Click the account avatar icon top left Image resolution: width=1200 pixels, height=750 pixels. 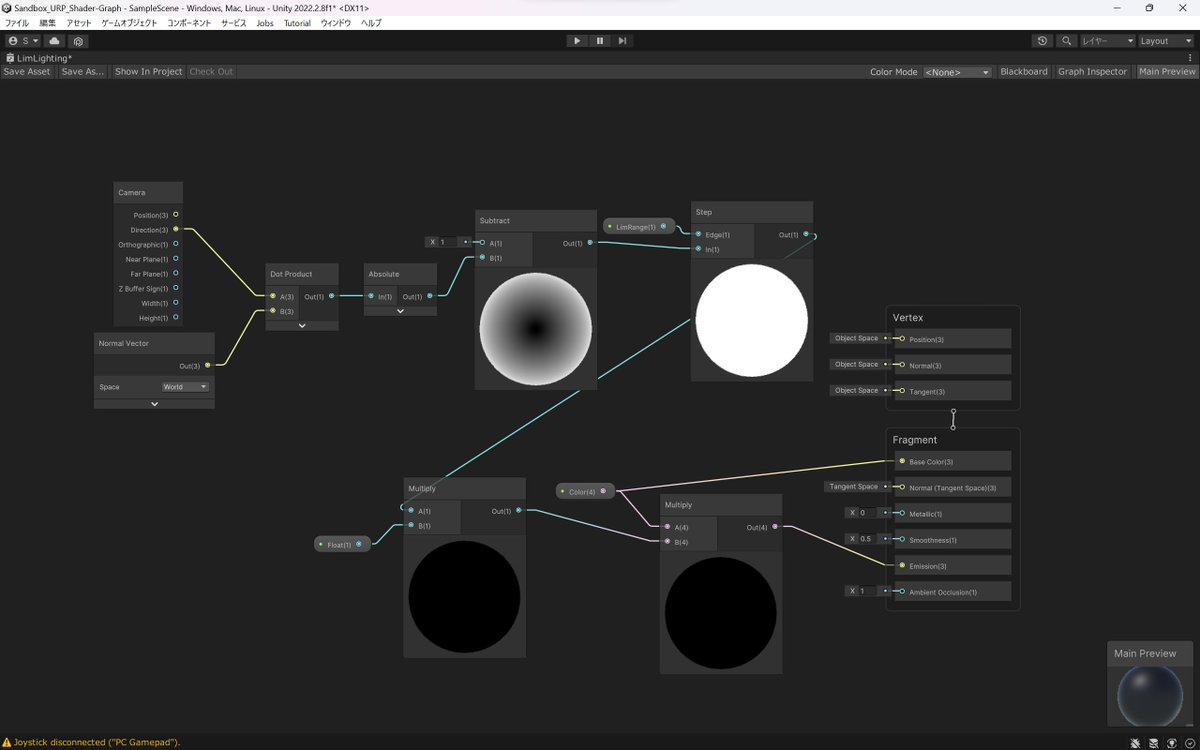12,41
